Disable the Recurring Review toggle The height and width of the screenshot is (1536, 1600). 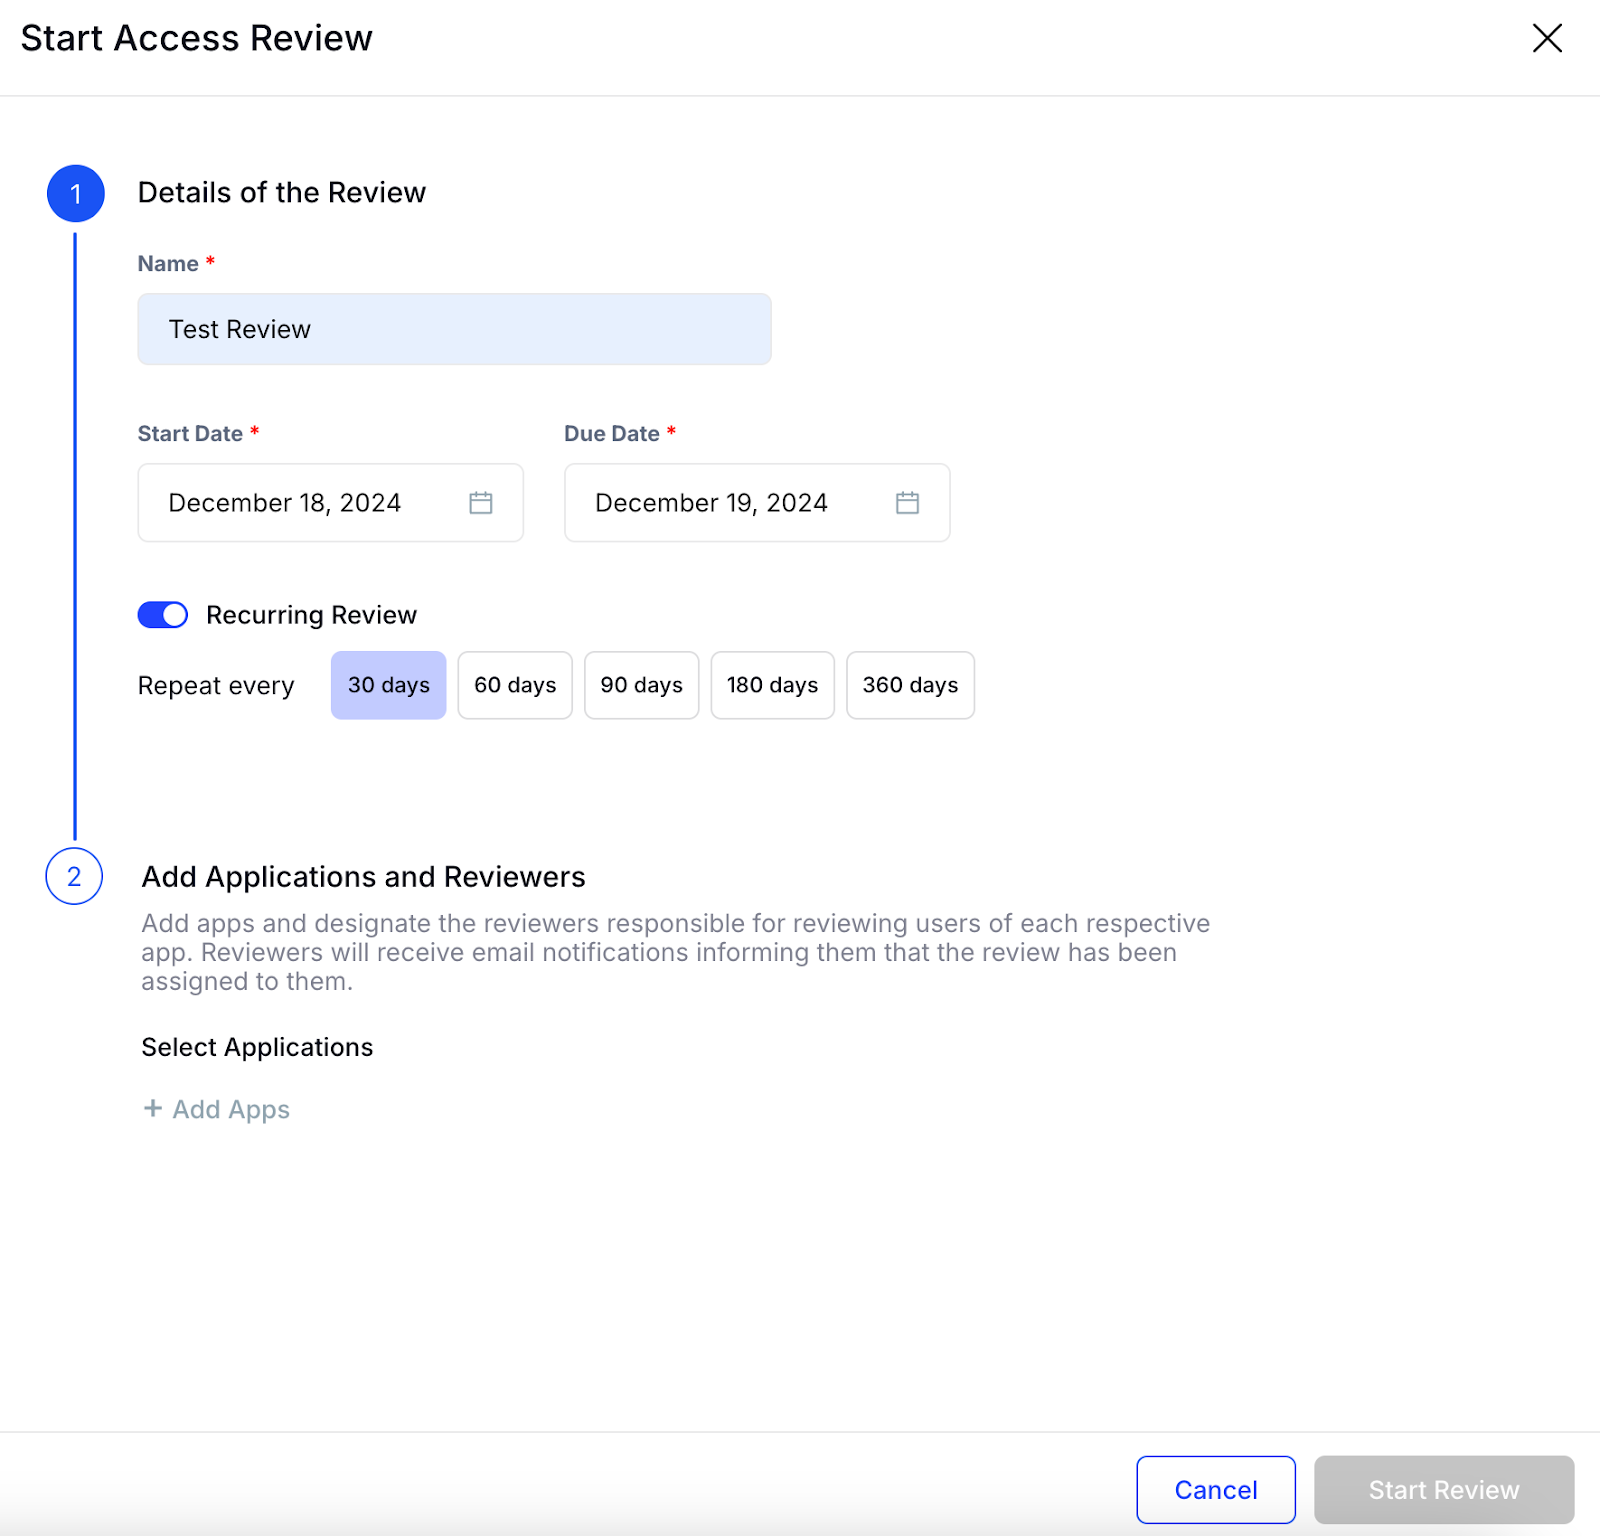tap(162, 614)
